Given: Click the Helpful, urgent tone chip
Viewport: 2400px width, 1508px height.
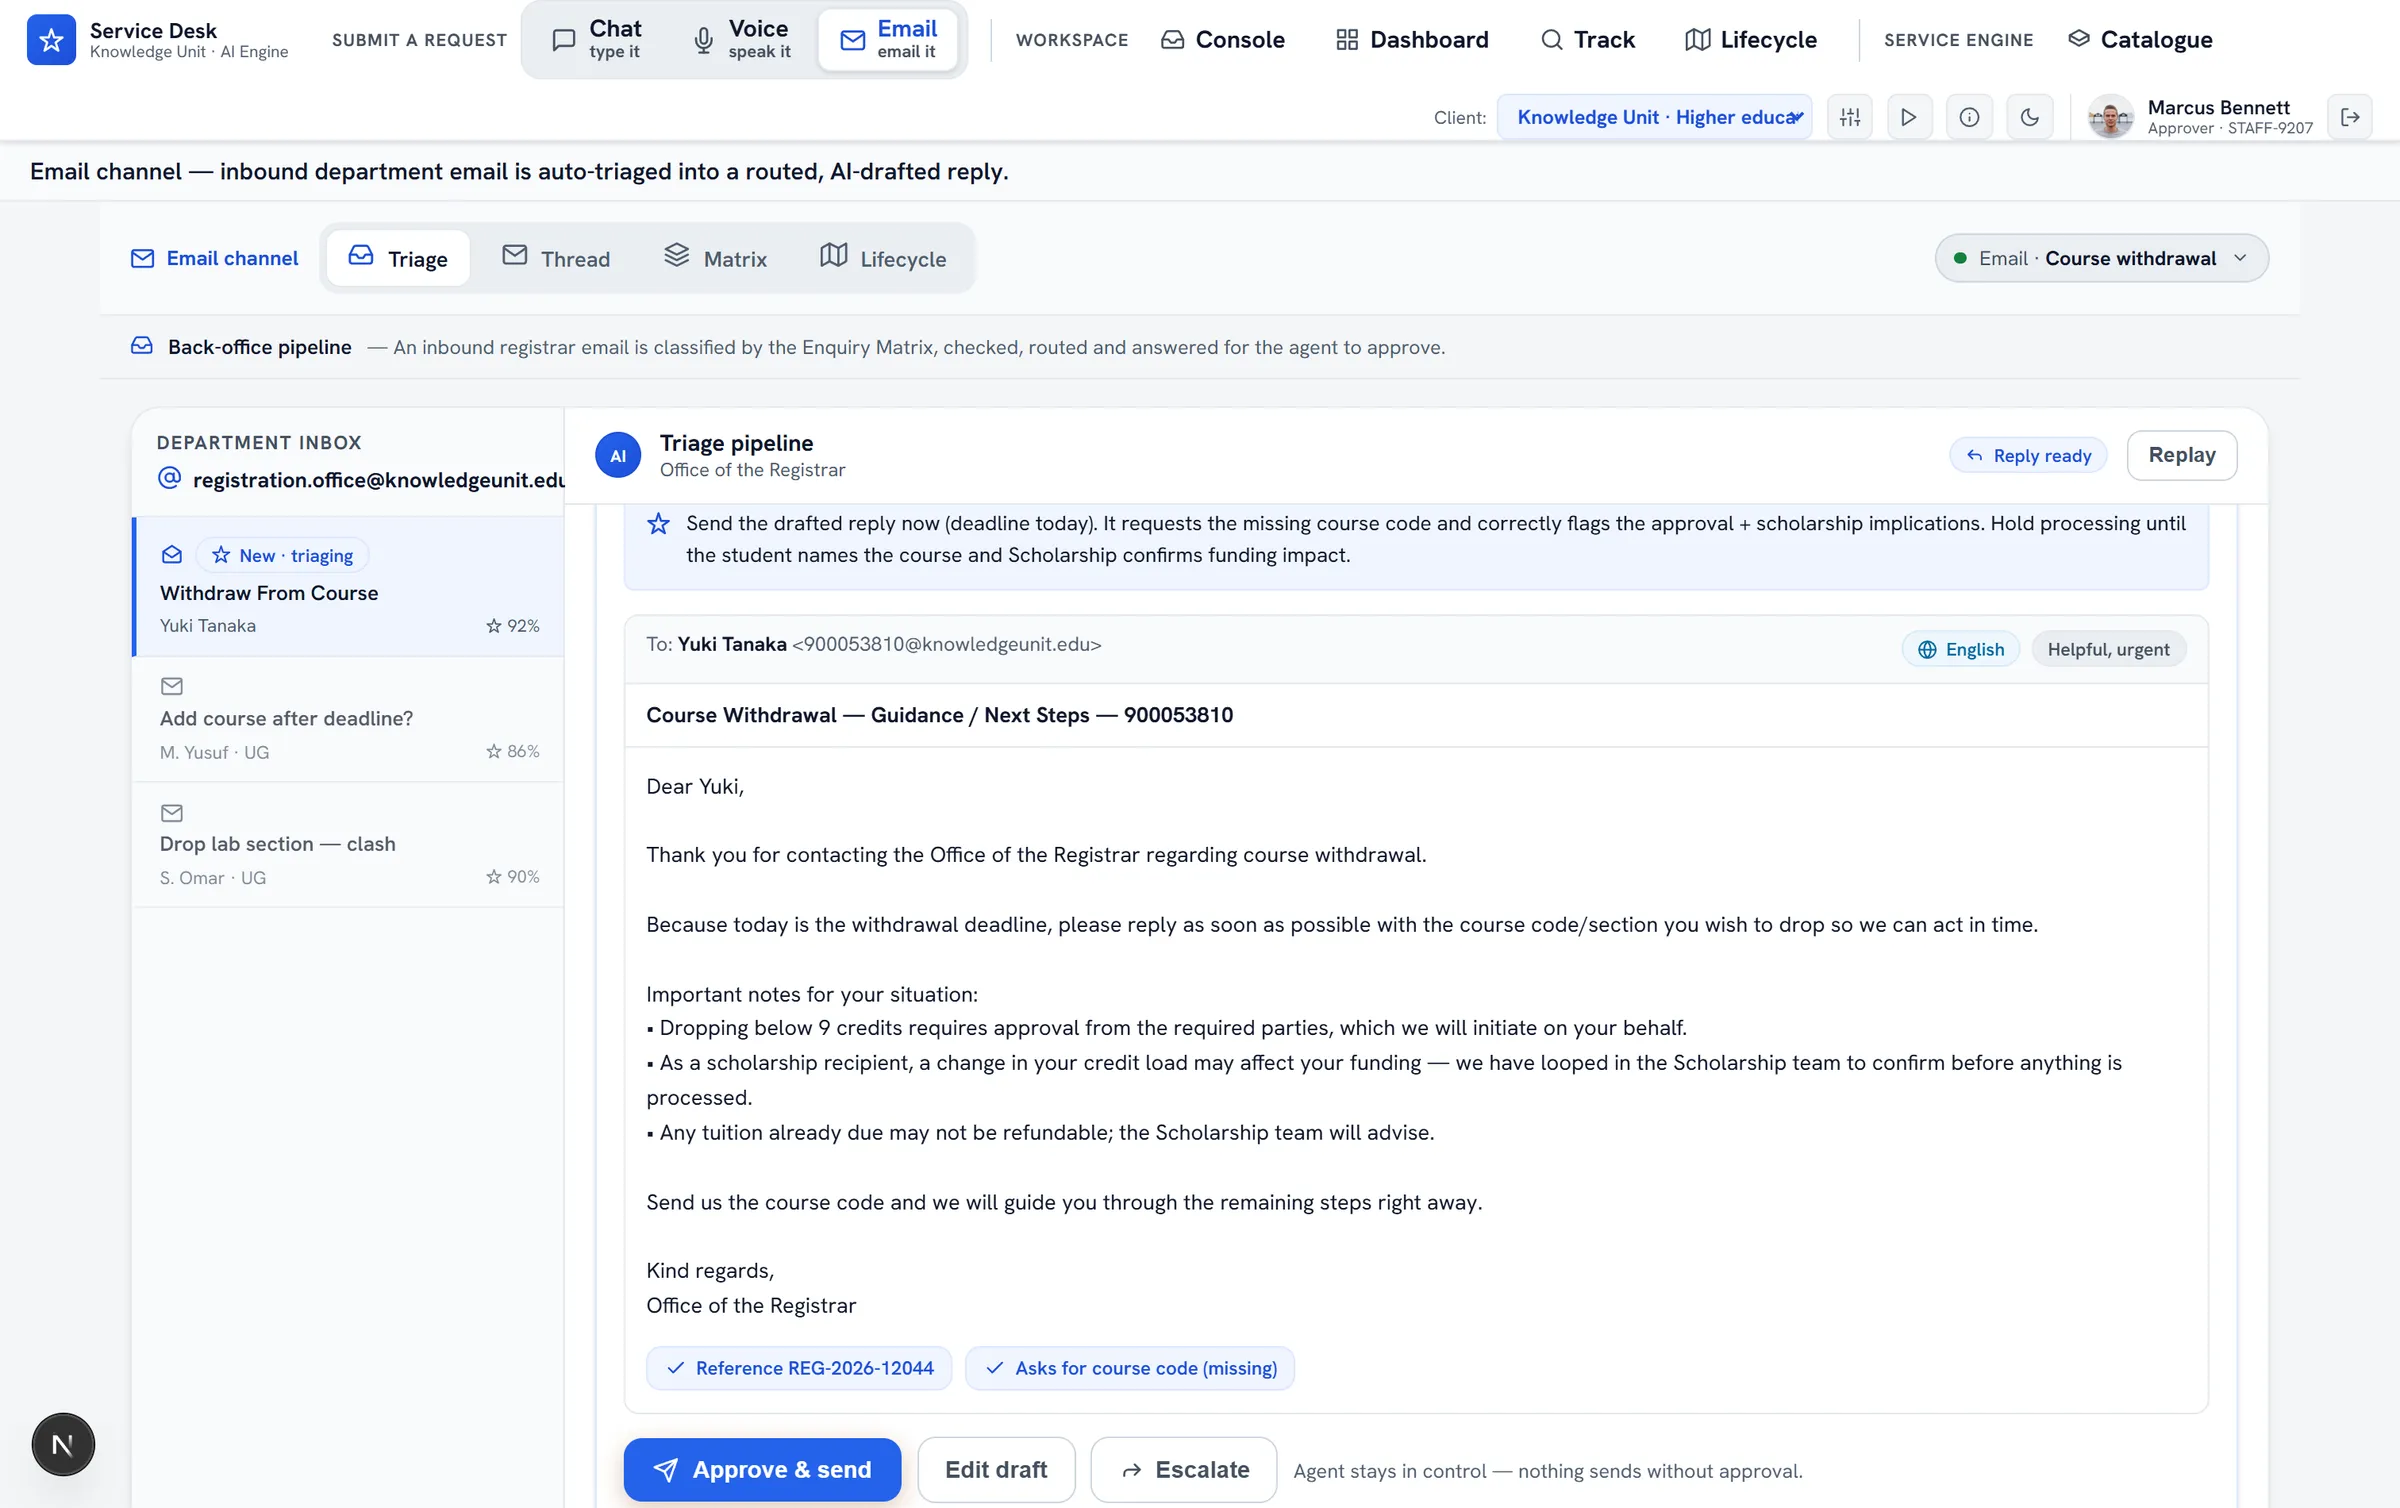Looking at the screenshot, I should click(2108, 649).
